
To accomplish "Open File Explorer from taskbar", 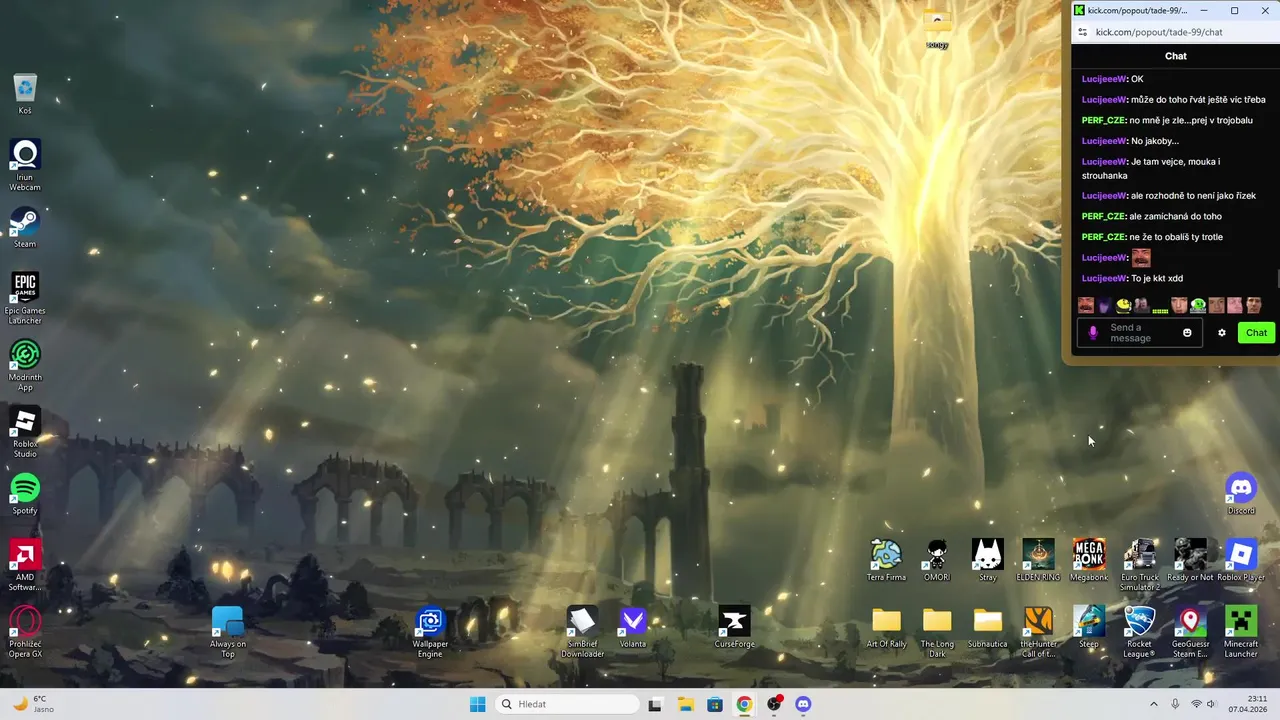I will [686, 704].
